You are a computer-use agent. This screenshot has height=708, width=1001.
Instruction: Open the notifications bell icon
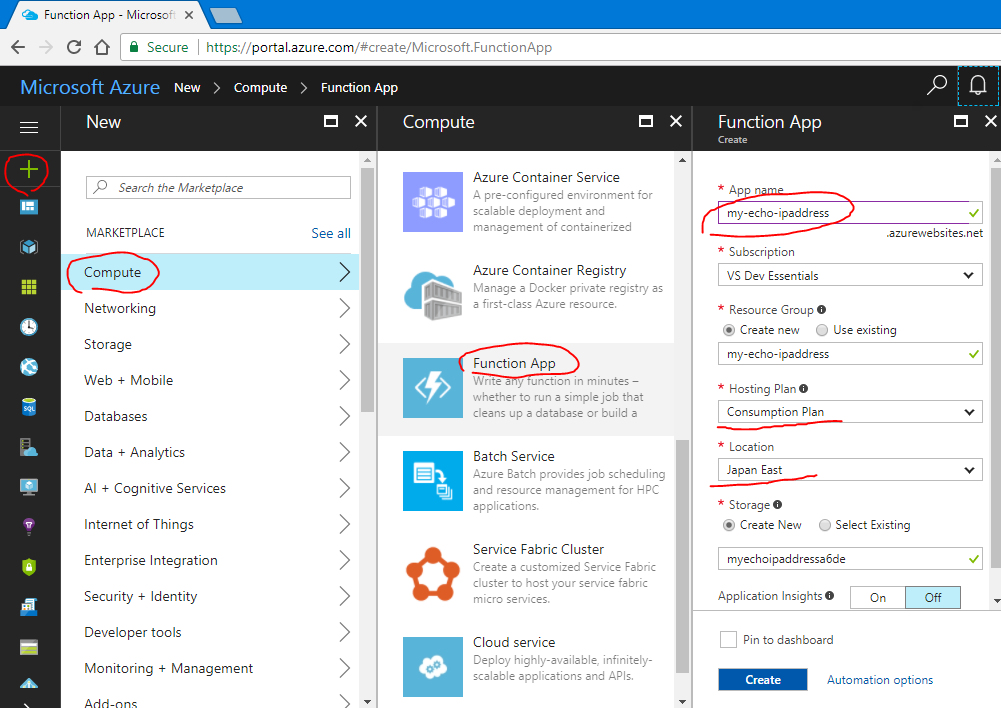coord(978,86)
